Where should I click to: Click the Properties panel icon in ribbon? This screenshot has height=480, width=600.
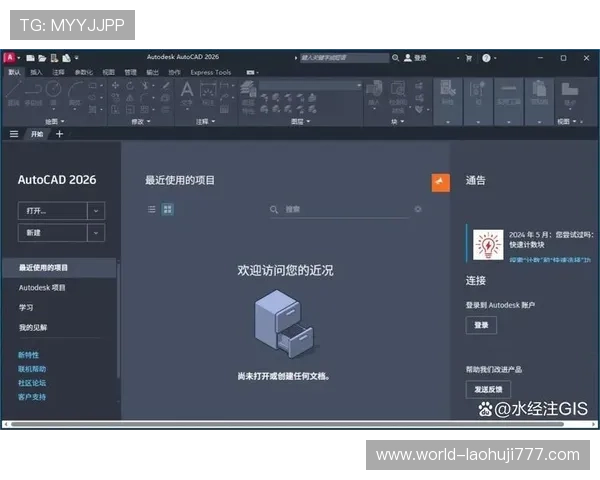[448, 89]
